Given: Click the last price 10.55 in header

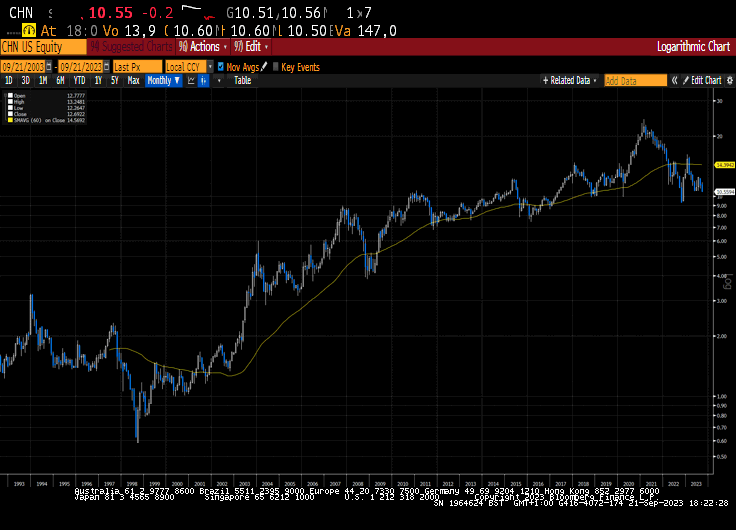Looking at the screenshot, I should pyautogui.click(x=111, y=13).
